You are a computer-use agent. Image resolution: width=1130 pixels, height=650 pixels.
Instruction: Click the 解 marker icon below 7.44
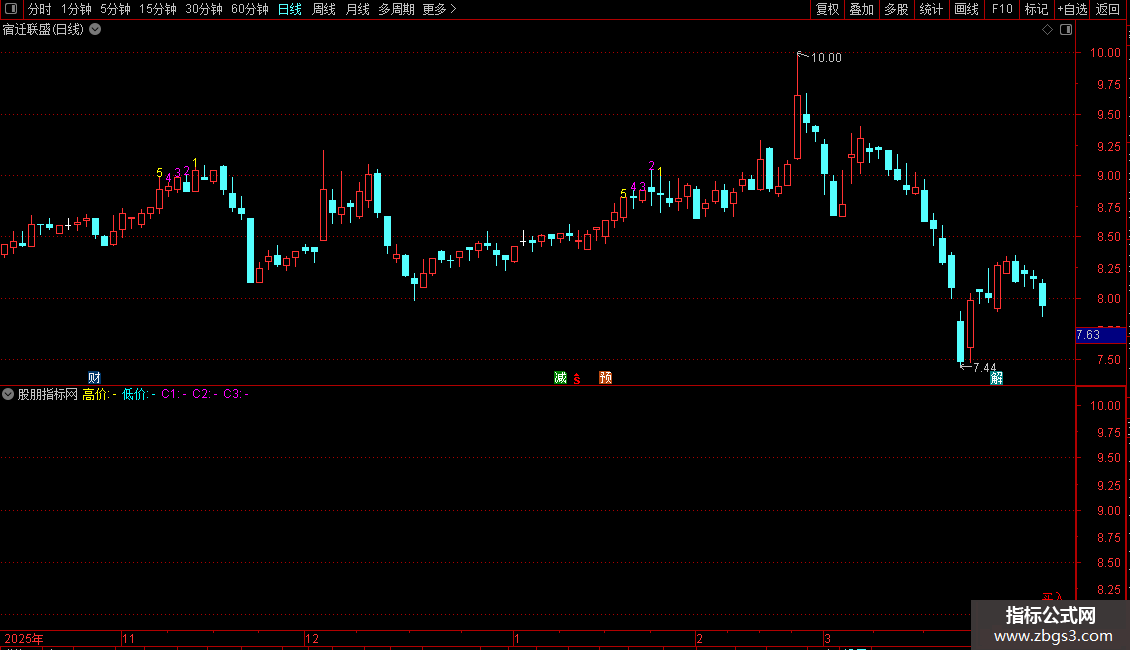click(996, 378)
